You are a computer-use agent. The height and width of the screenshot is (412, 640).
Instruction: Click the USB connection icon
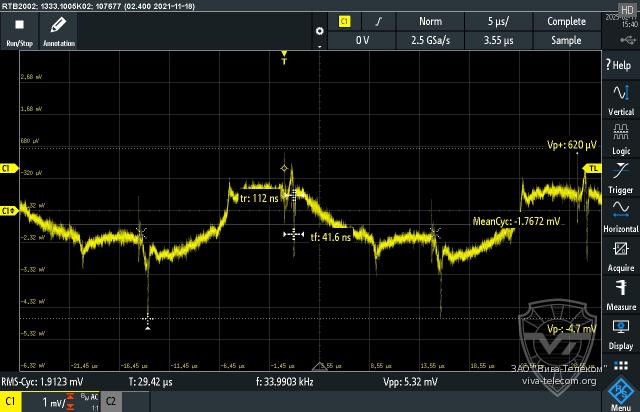point(628,40)
